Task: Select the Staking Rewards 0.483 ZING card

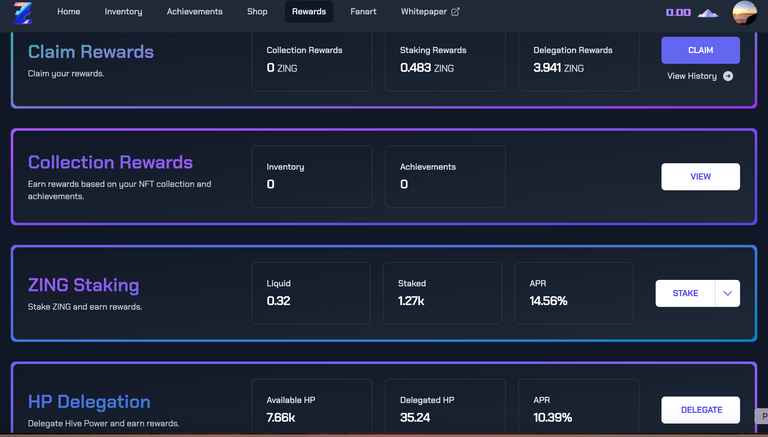Action: tap(445, 62)
